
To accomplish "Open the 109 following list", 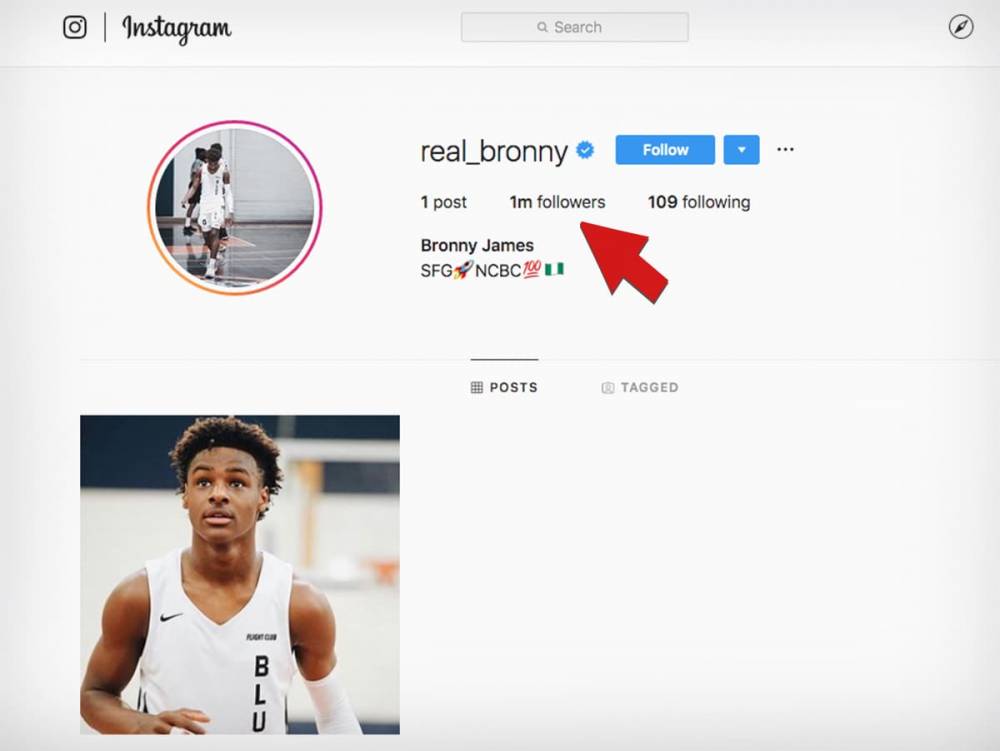I will 699,202.
